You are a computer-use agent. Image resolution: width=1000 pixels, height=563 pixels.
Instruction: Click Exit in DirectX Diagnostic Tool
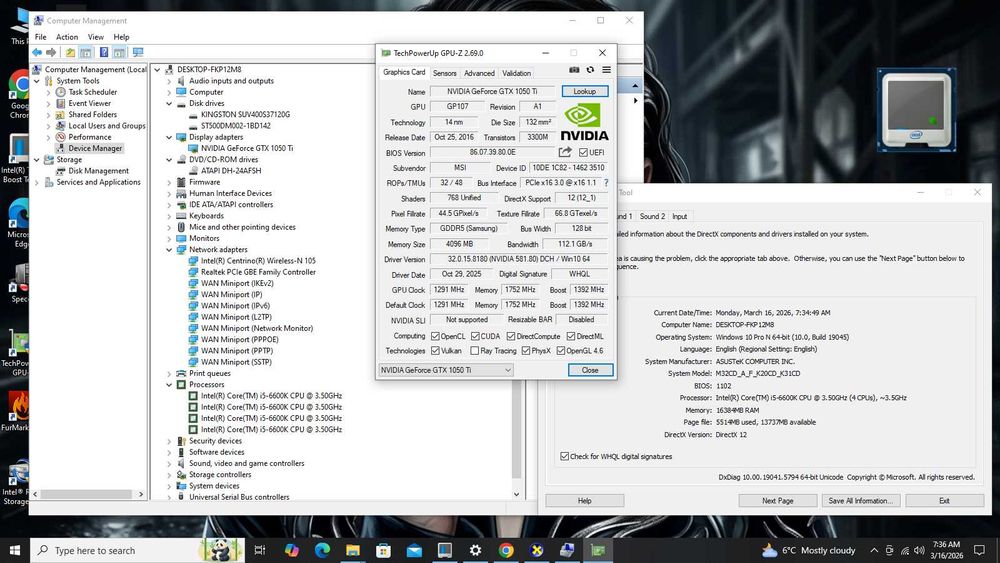click(944, 501)
